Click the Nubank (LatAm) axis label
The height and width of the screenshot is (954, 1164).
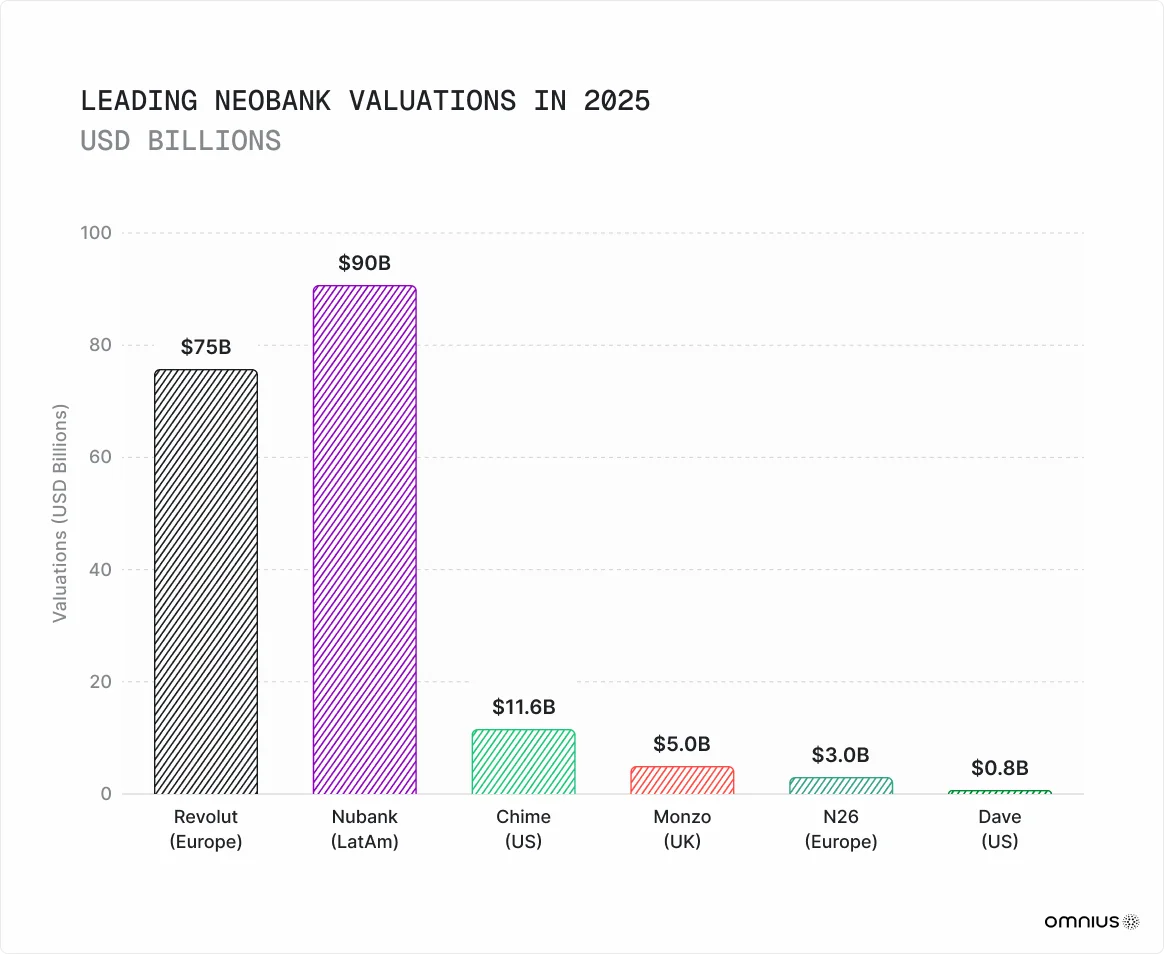tap(364, 830)
